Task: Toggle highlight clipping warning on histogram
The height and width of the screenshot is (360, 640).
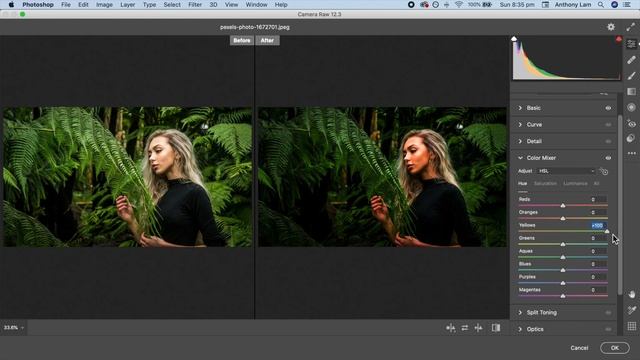Action: click(619, 39)
